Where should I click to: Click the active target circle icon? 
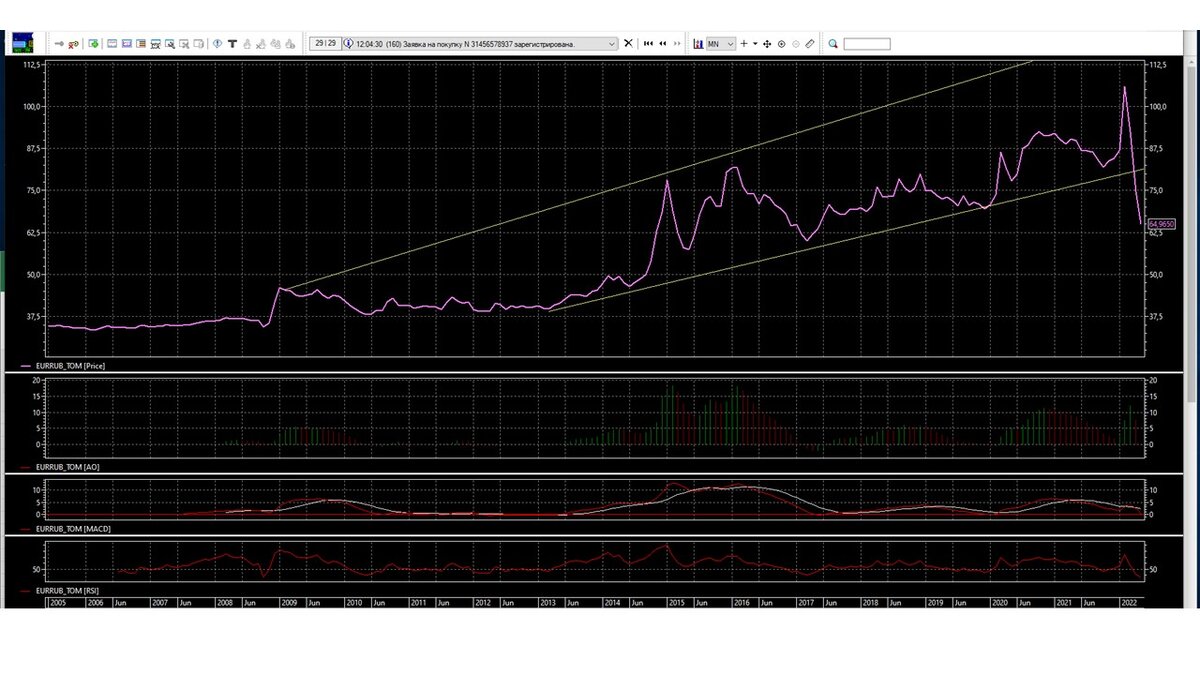(781, 44)
